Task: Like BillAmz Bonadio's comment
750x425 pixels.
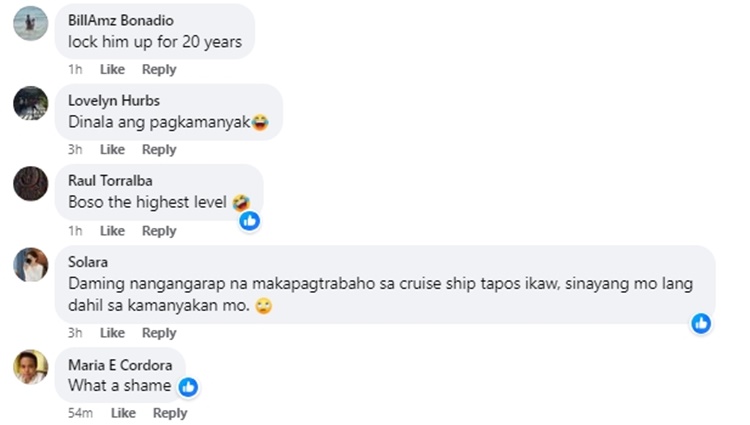Action: [112, 69]
